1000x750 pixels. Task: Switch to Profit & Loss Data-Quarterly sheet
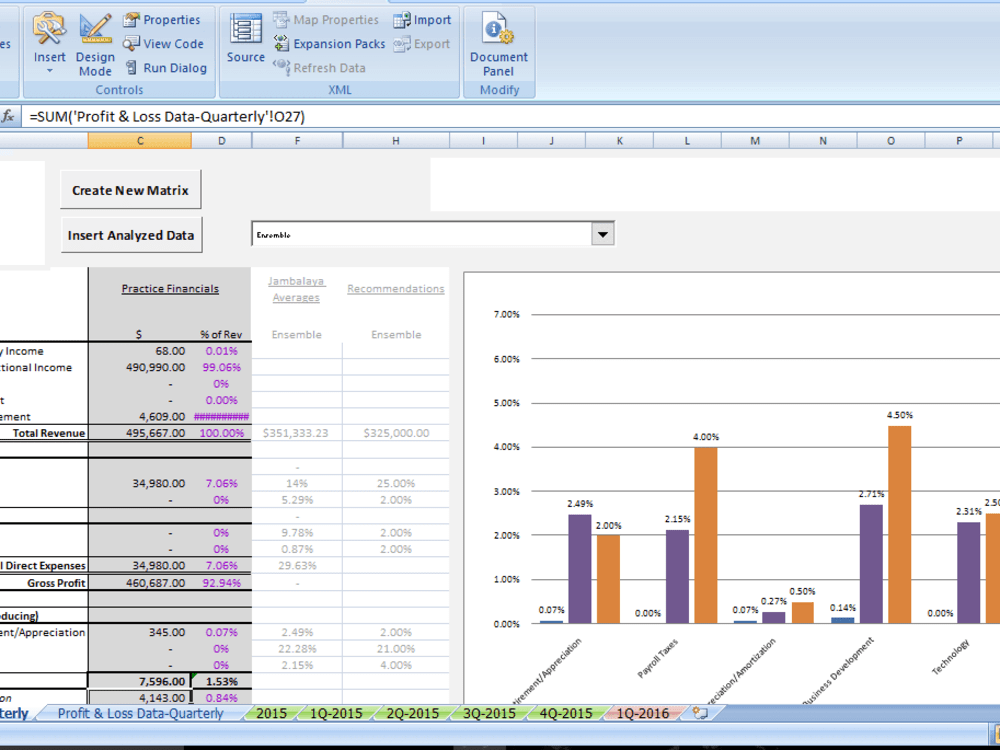click(x=140, y=713)
